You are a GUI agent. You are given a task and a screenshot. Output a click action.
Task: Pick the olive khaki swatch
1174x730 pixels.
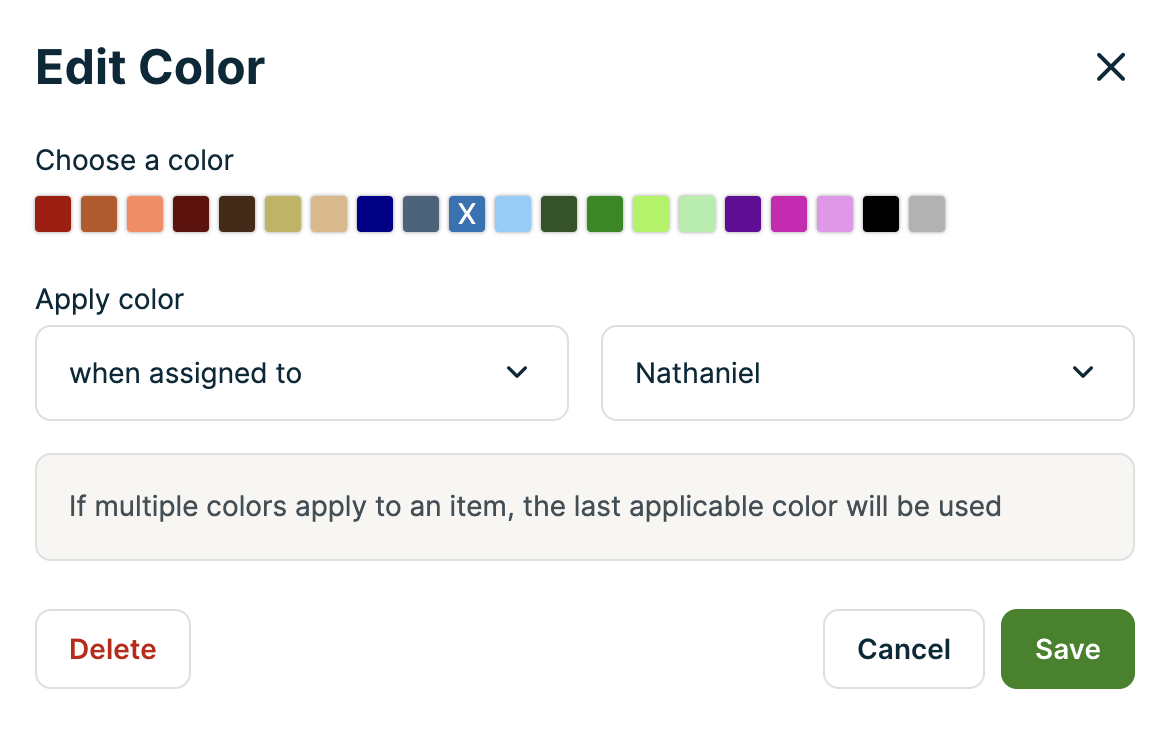283,213
